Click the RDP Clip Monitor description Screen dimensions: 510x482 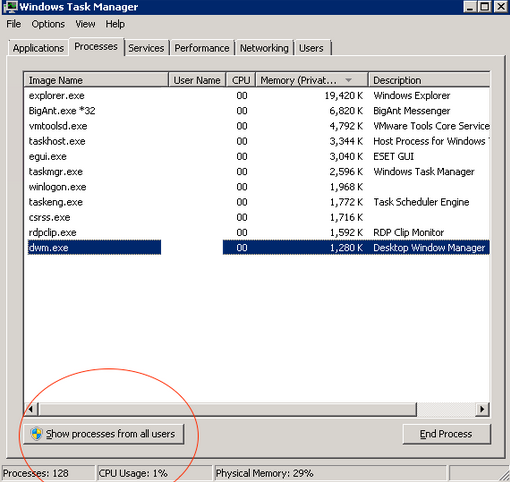click(408, 233)
